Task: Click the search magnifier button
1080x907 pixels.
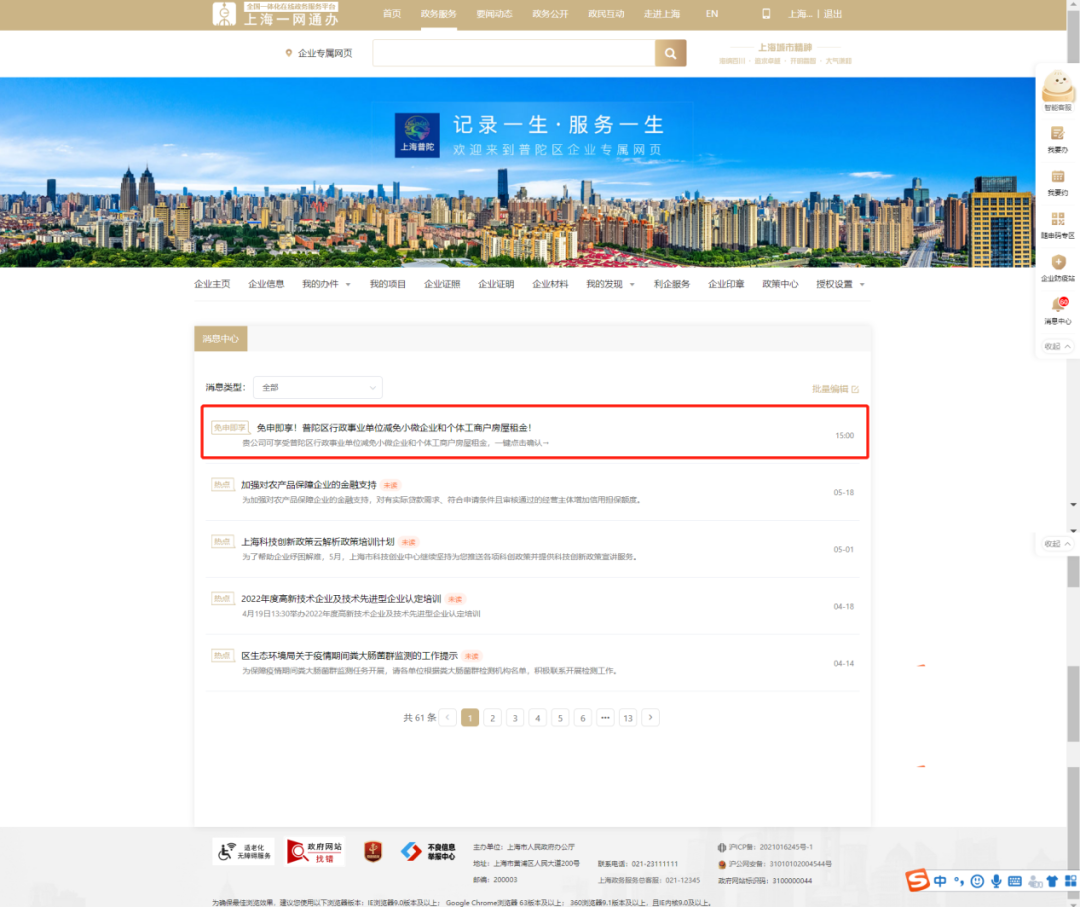Action: coord(670,53)
